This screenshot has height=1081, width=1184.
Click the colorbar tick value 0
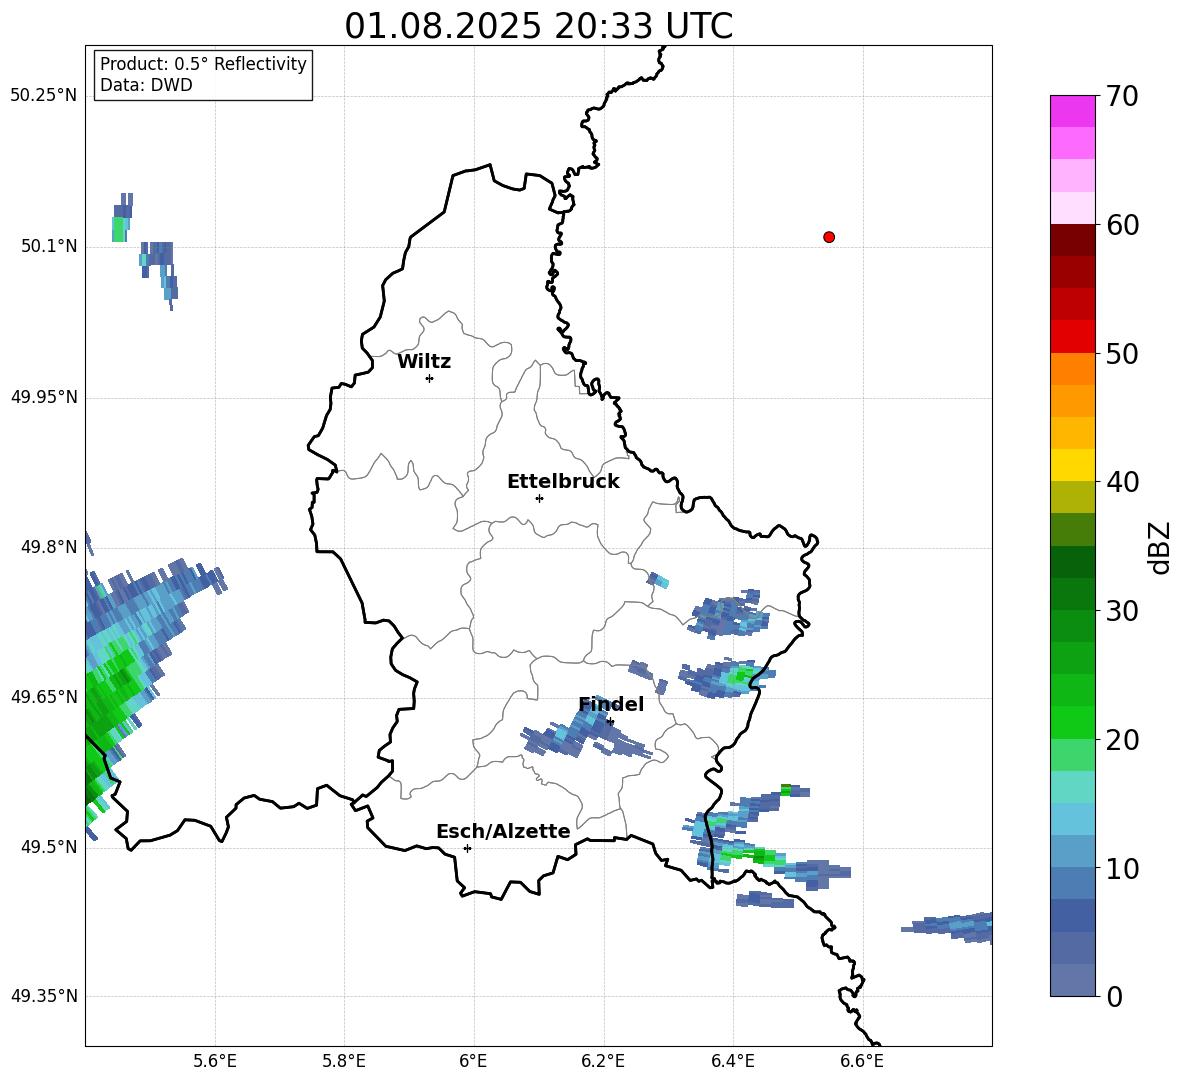coord(1114,997)
